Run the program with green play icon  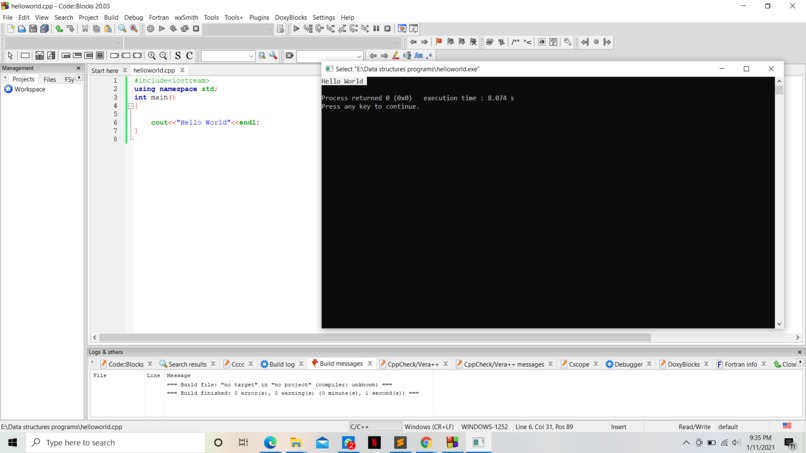coord(162,29)
